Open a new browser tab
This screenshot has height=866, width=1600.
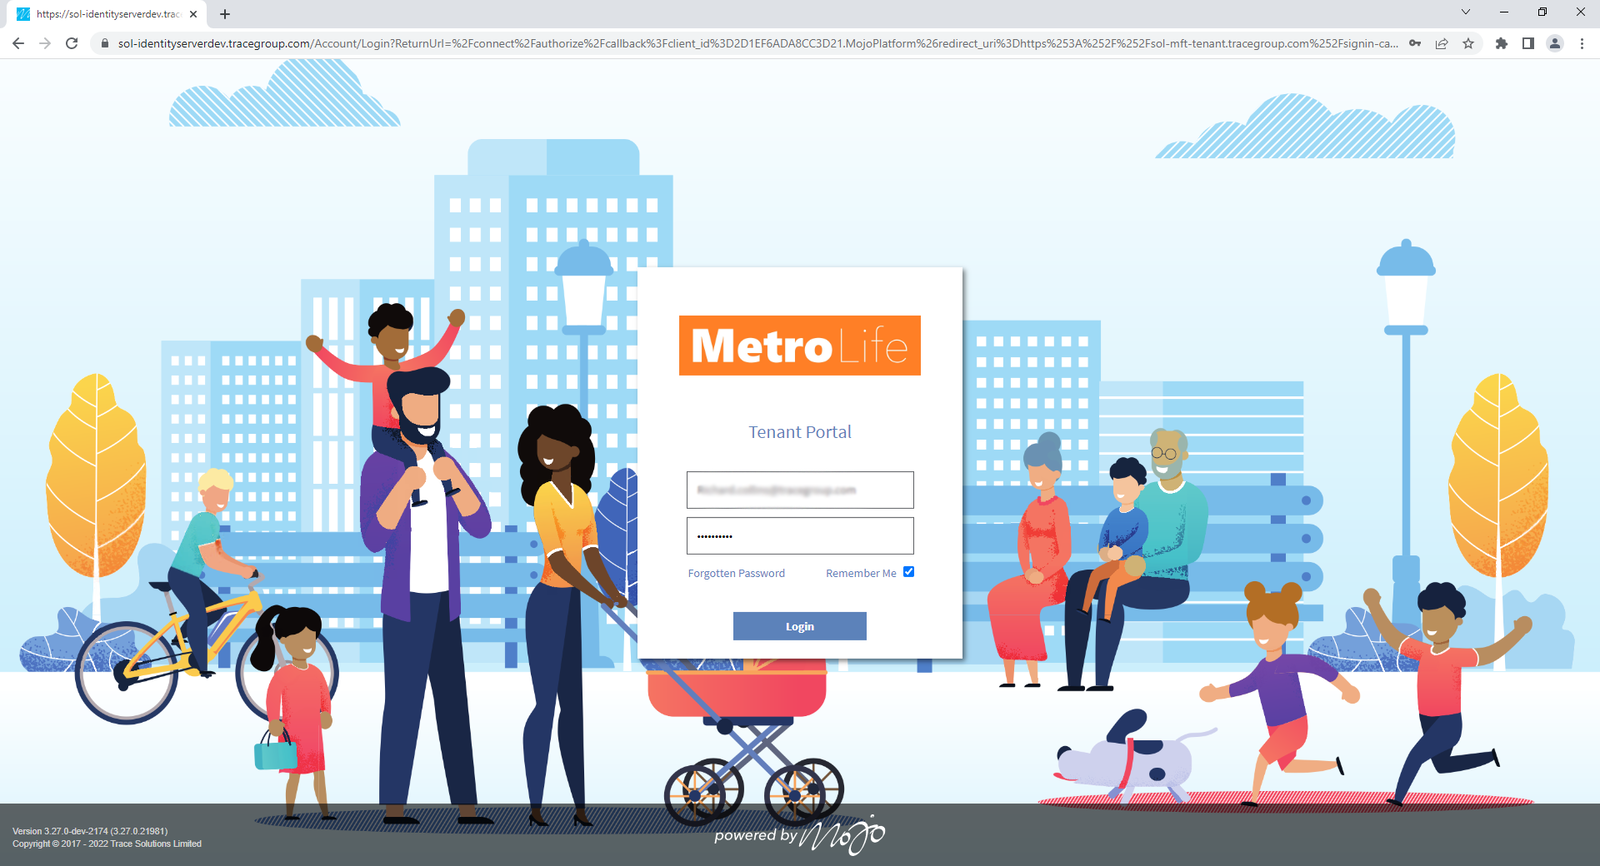point(225,14)
